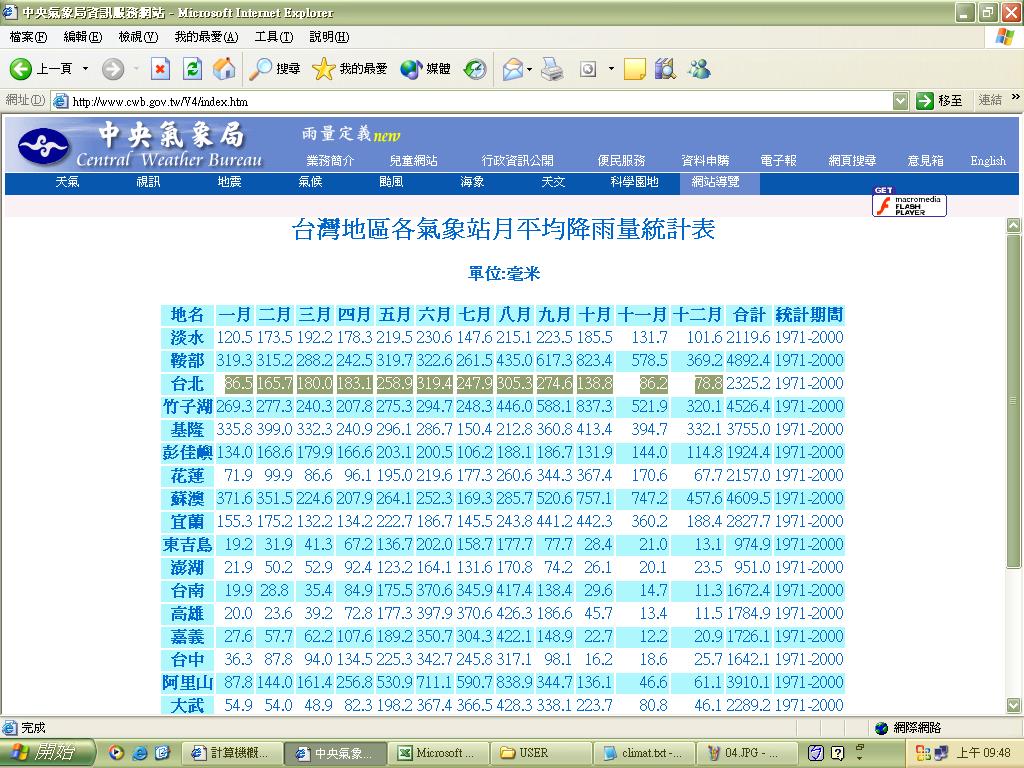Open the Favorites (我的最愛) star button

click(349, 69)
